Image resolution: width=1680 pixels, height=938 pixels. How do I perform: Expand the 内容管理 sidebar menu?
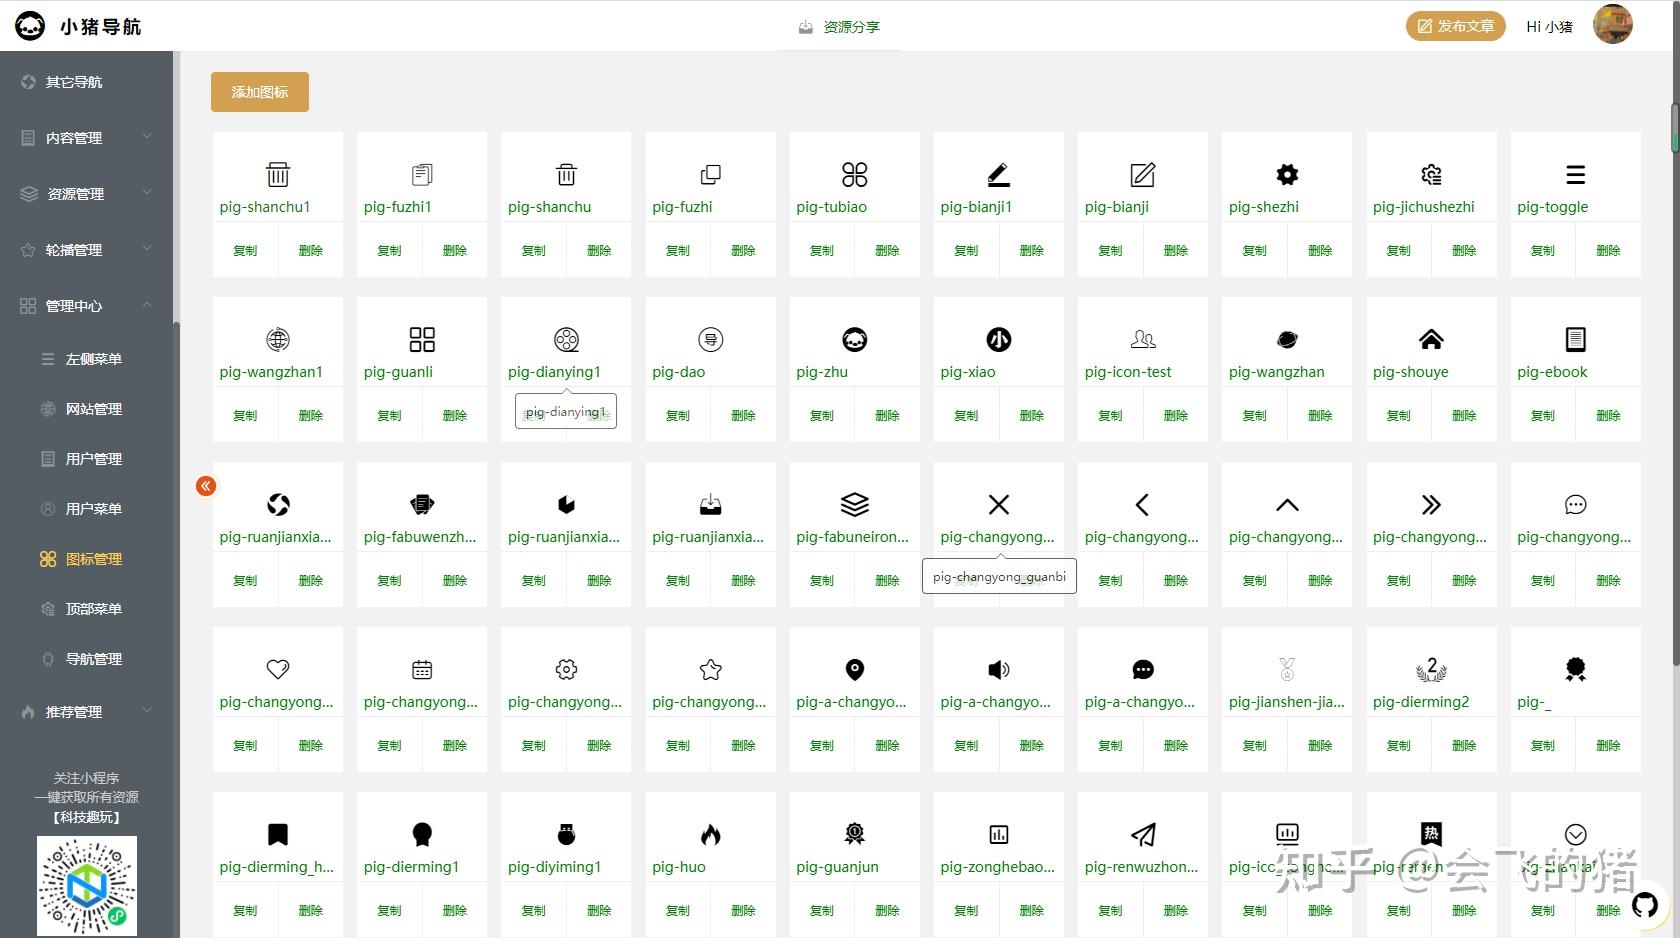point(86,138)
